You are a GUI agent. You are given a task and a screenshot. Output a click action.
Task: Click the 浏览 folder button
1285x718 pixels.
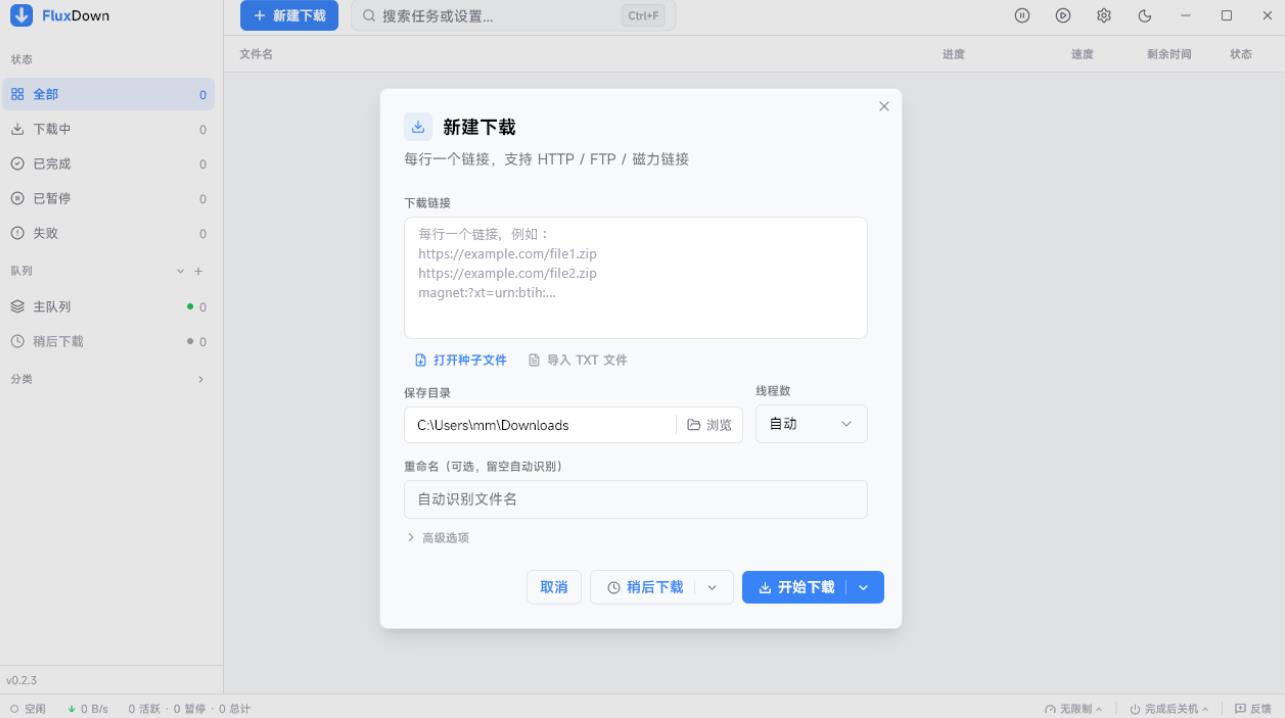709,425
